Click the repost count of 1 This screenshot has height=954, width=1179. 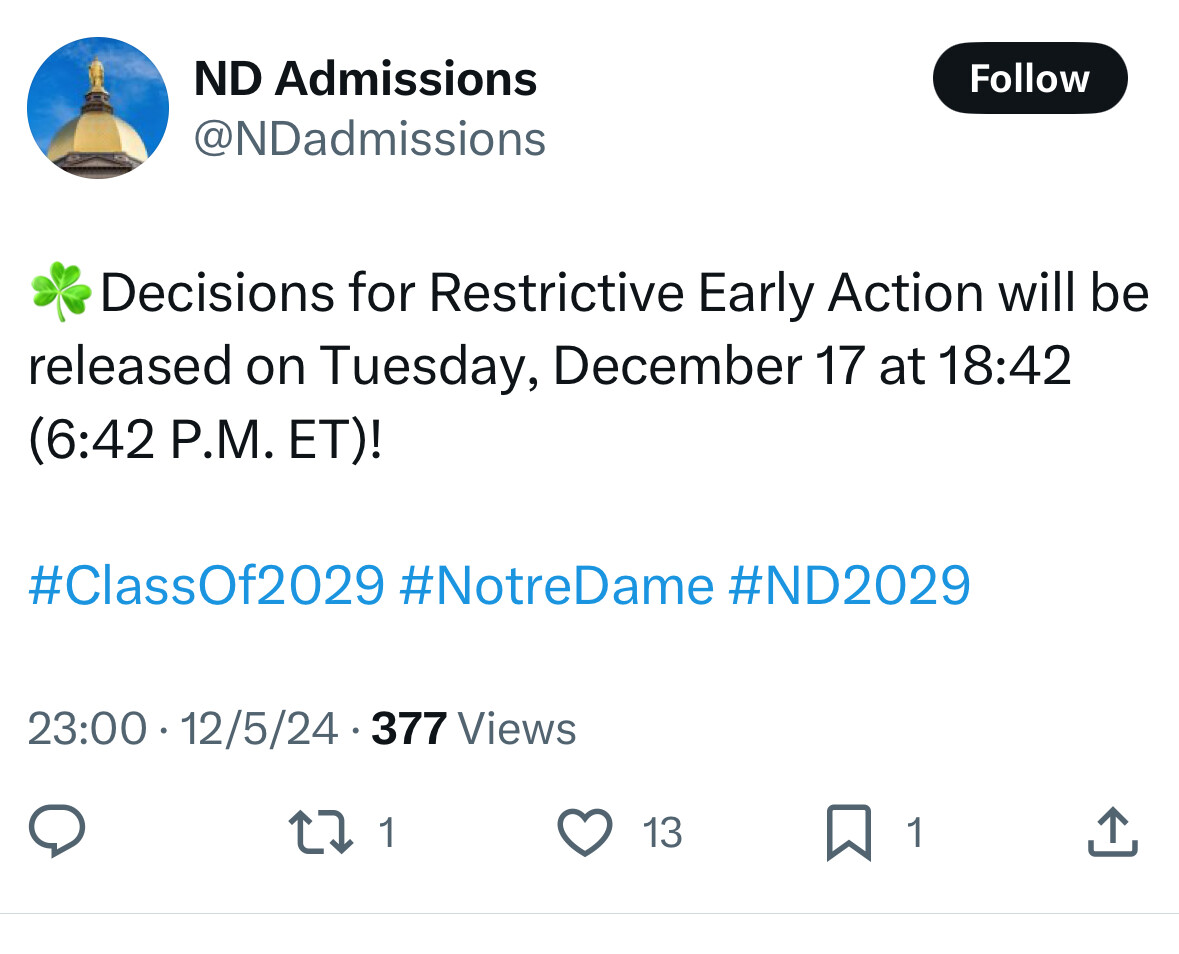387,832
